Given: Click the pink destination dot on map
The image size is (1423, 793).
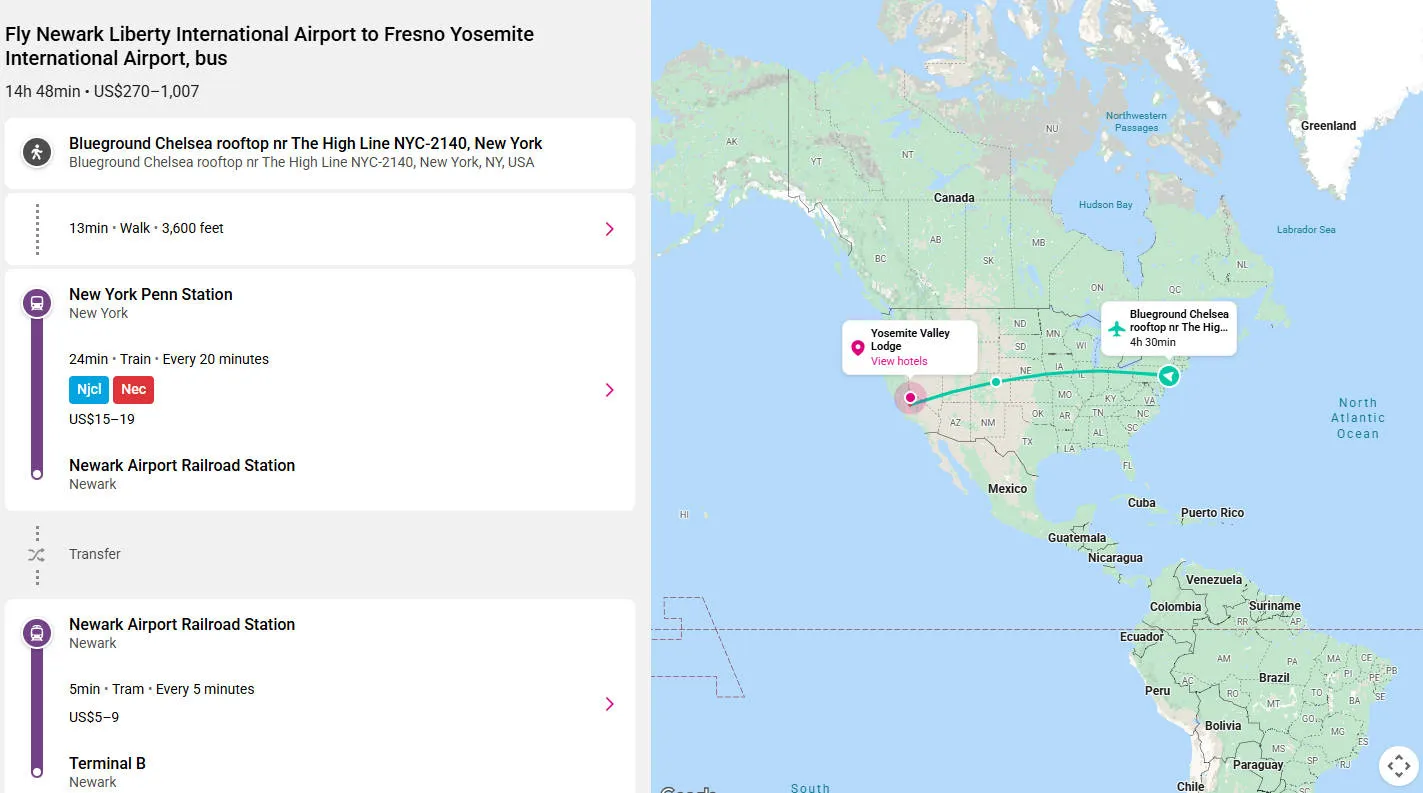Looking at the screenshot, I should coord(910,398).
